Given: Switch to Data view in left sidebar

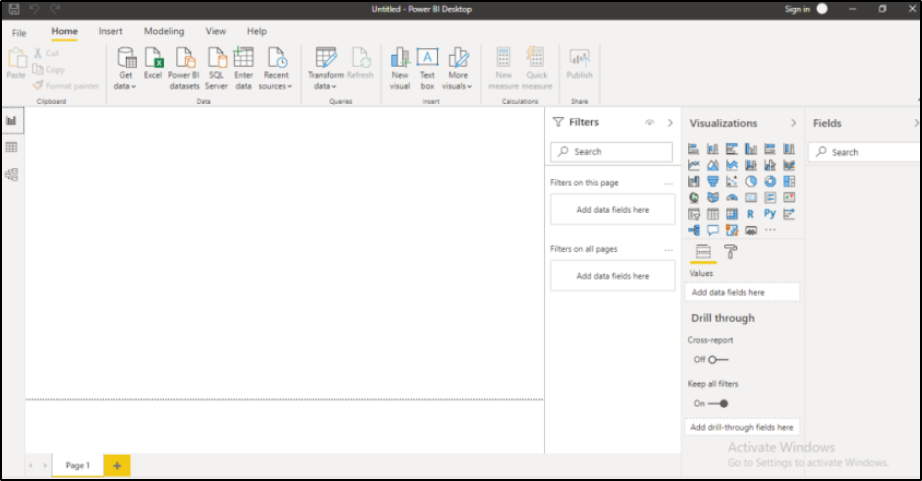Looking at the screenshot, I should pyautogui.click(x=12, y=148).
